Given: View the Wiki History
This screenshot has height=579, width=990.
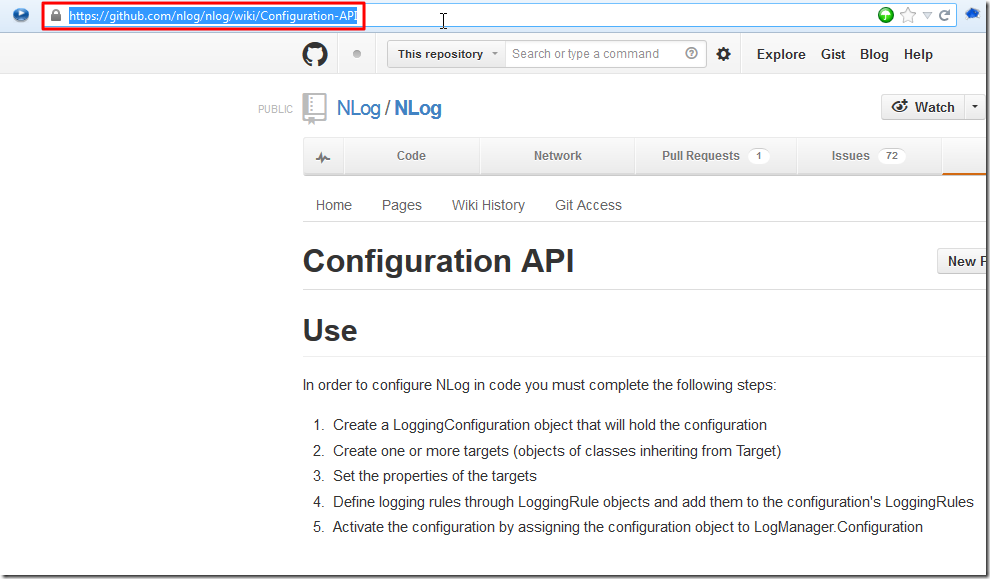Looking at the screenshot, I should pos(488,205).
